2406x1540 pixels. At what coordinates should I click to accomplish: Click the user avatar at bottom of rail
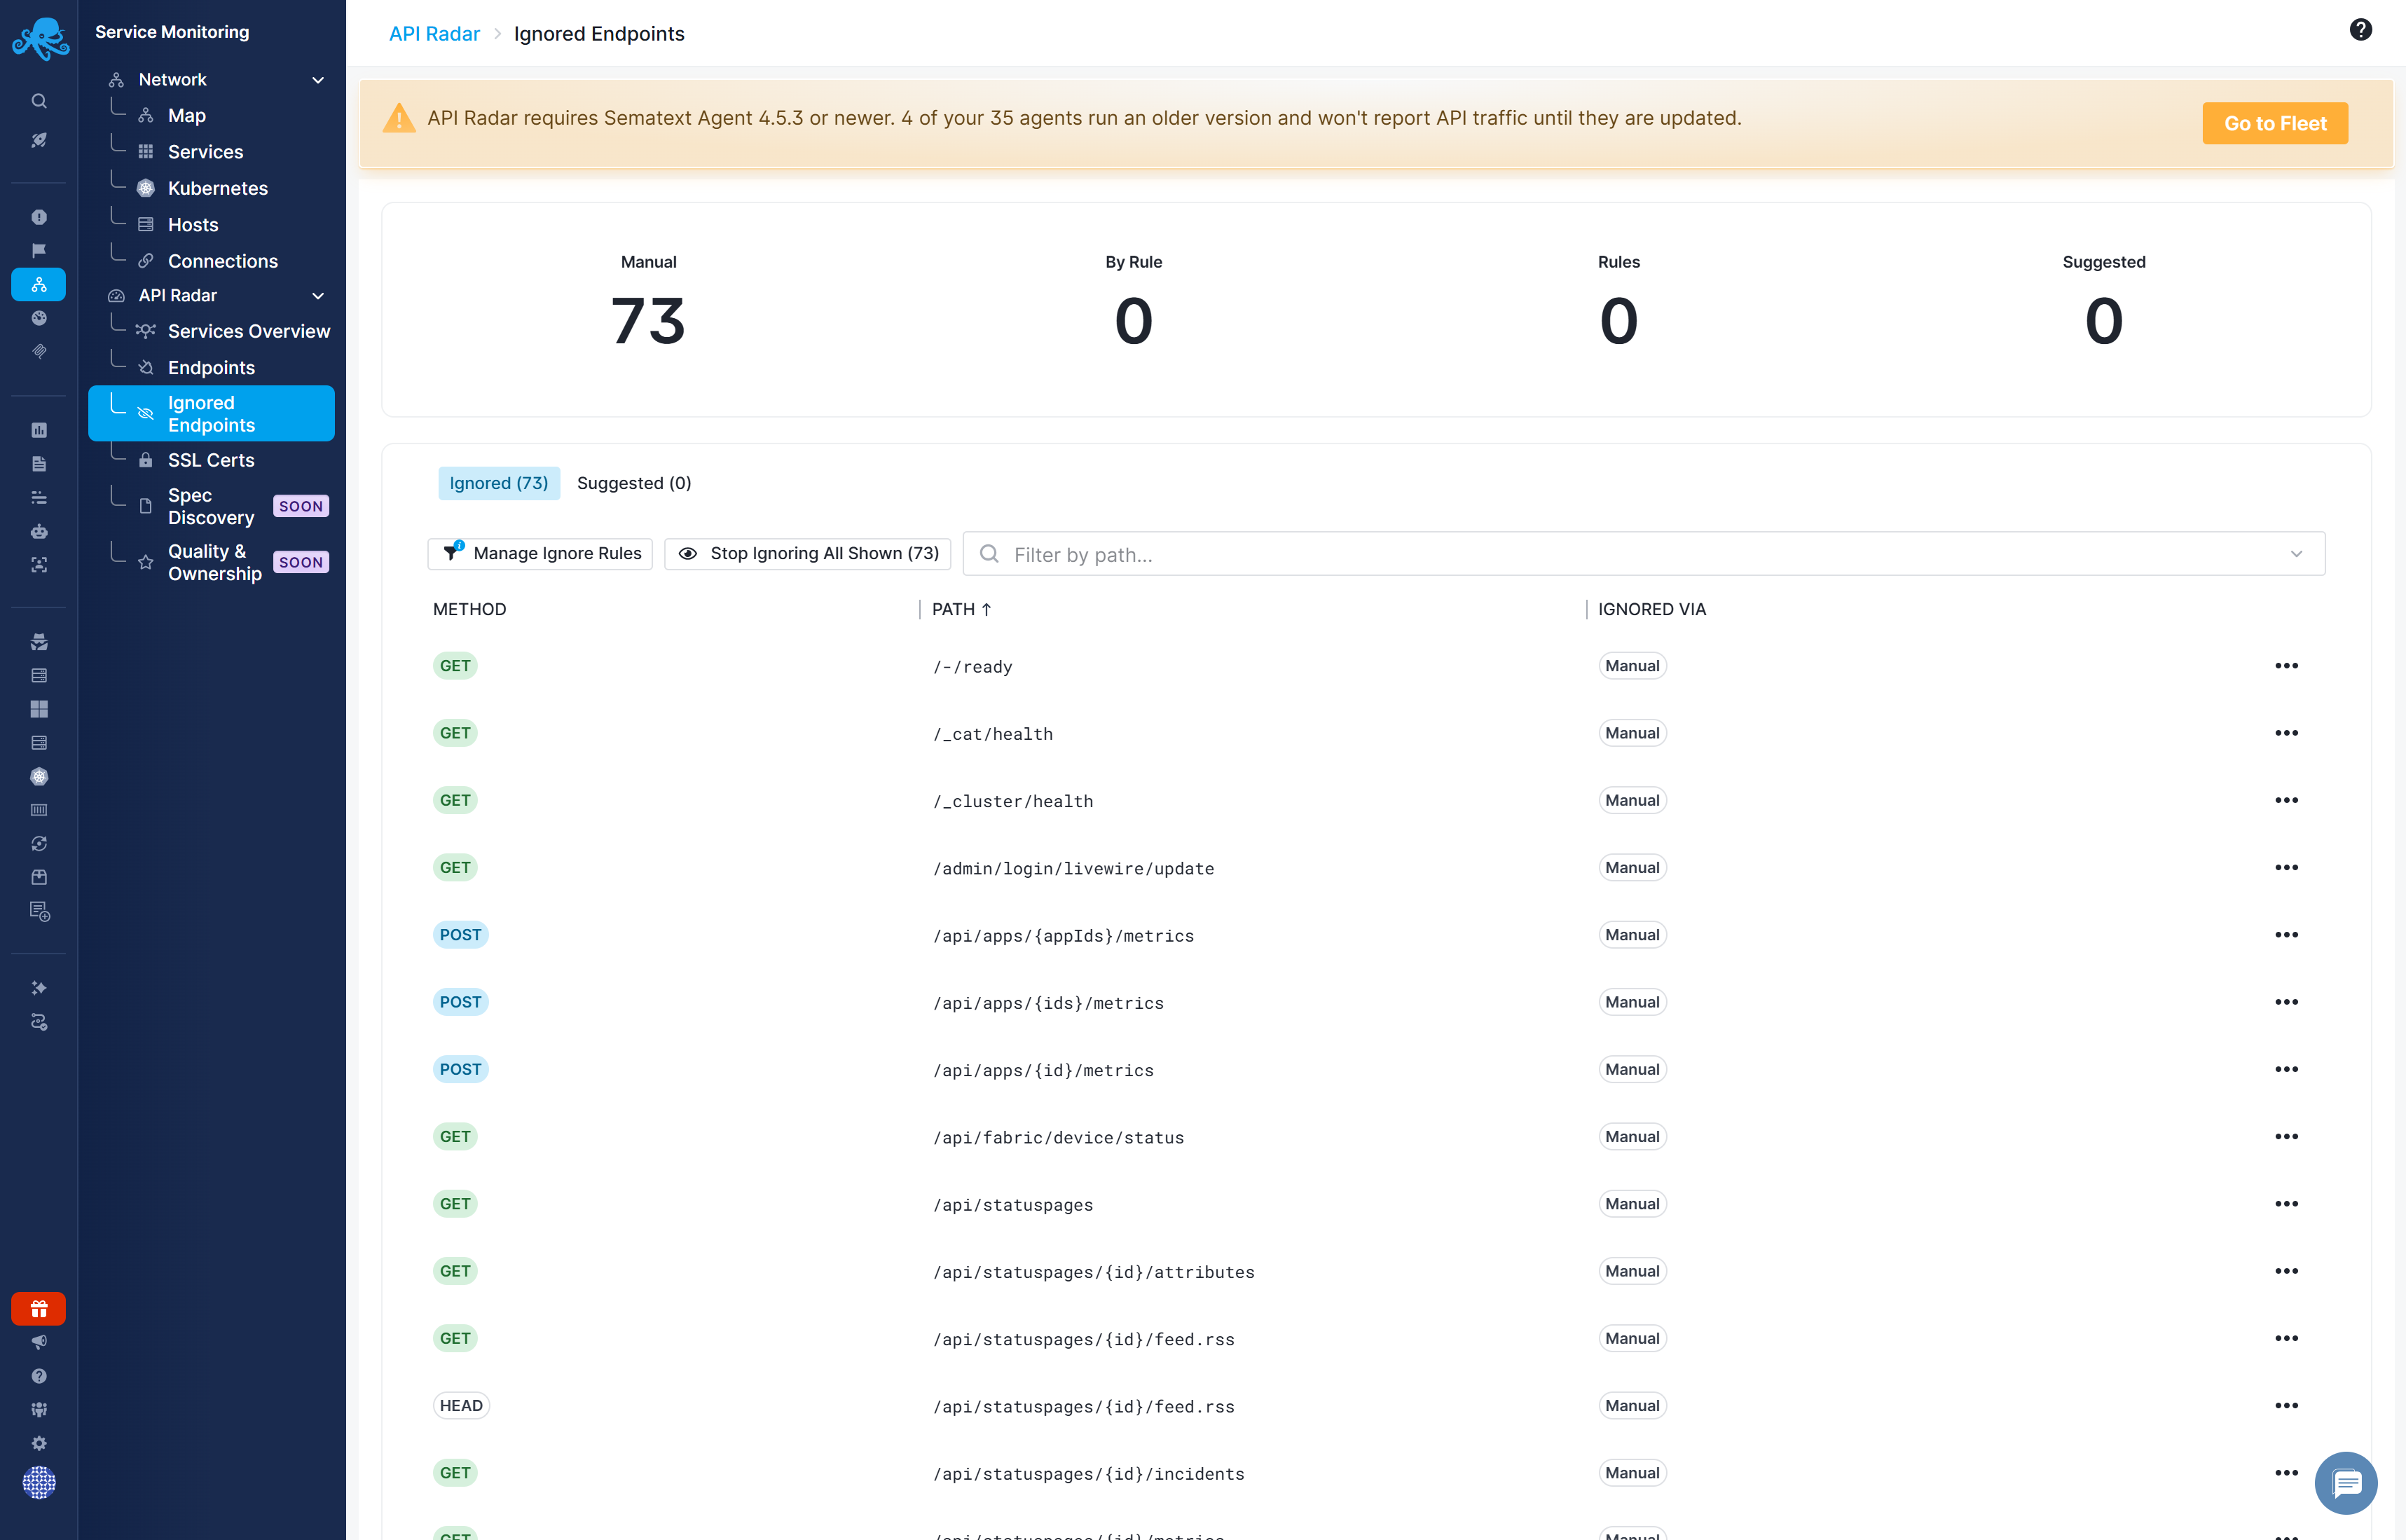click(x=39, y=1482)
